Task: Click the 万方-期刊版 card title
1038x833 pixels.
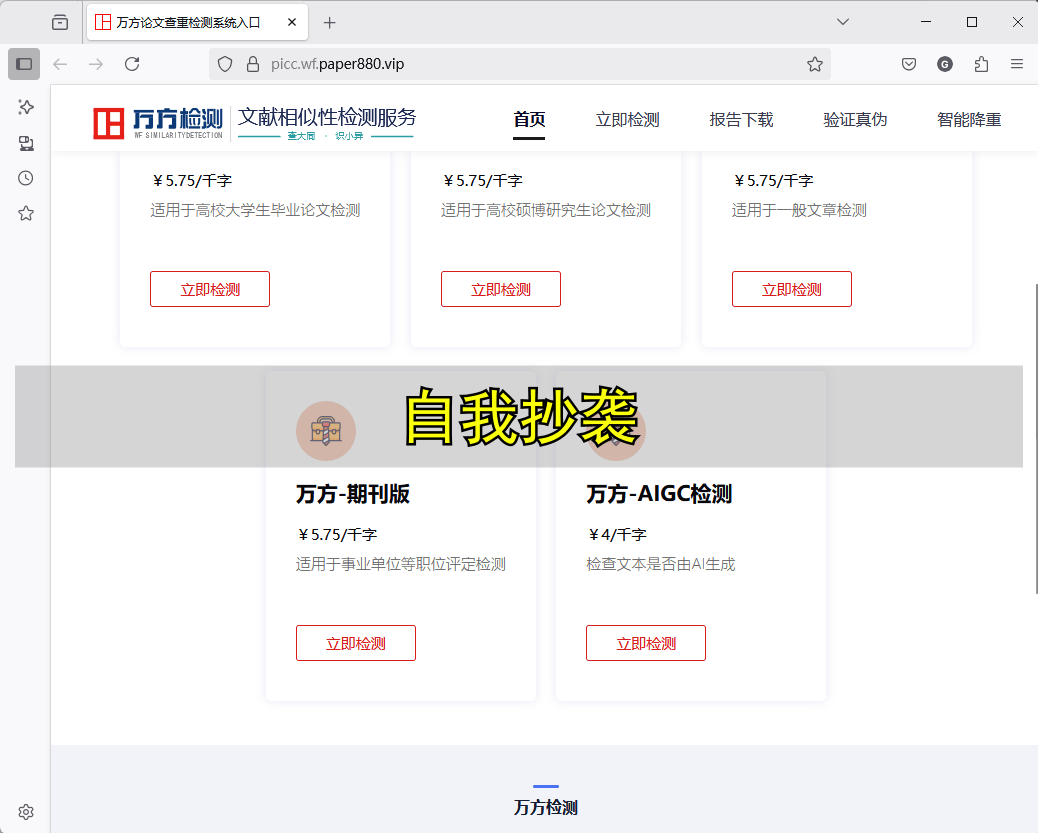Action: click(353, 494)
